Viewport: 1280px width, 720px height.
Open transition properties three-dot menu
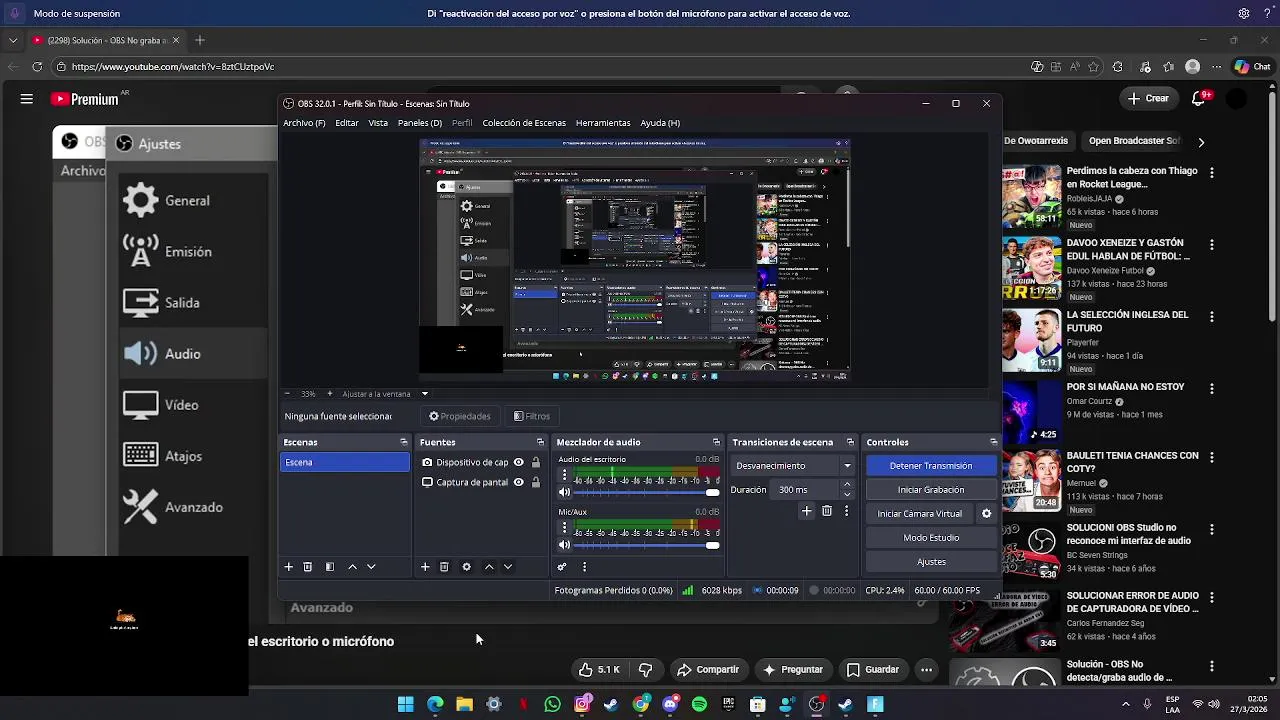click(847, 511)
